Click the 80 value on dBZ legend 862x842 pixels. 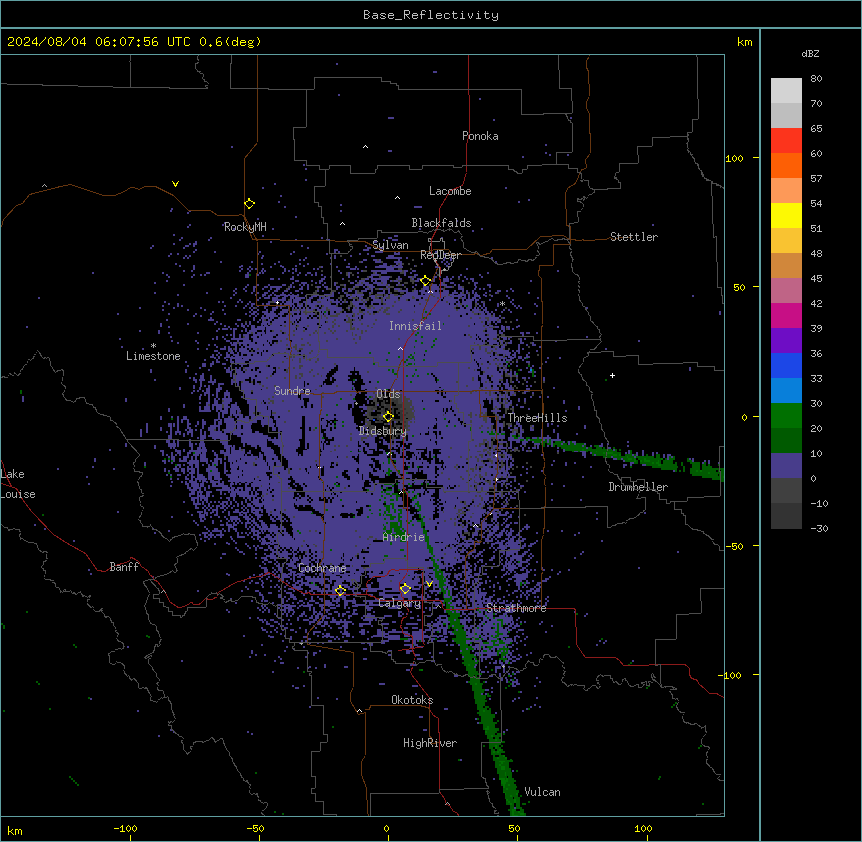(x=816, y=79)
